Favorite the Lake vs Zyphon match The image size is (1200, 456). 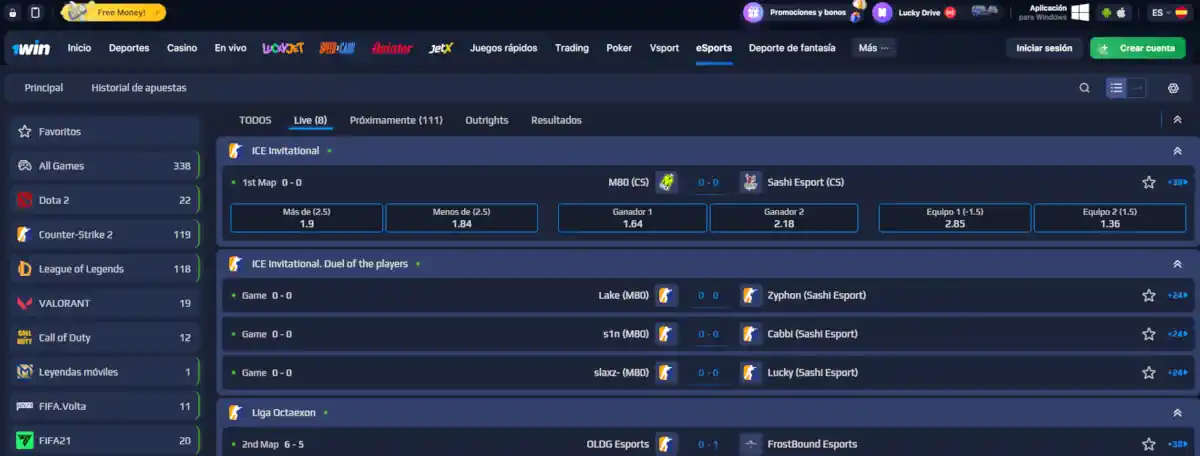(1149, 295)
